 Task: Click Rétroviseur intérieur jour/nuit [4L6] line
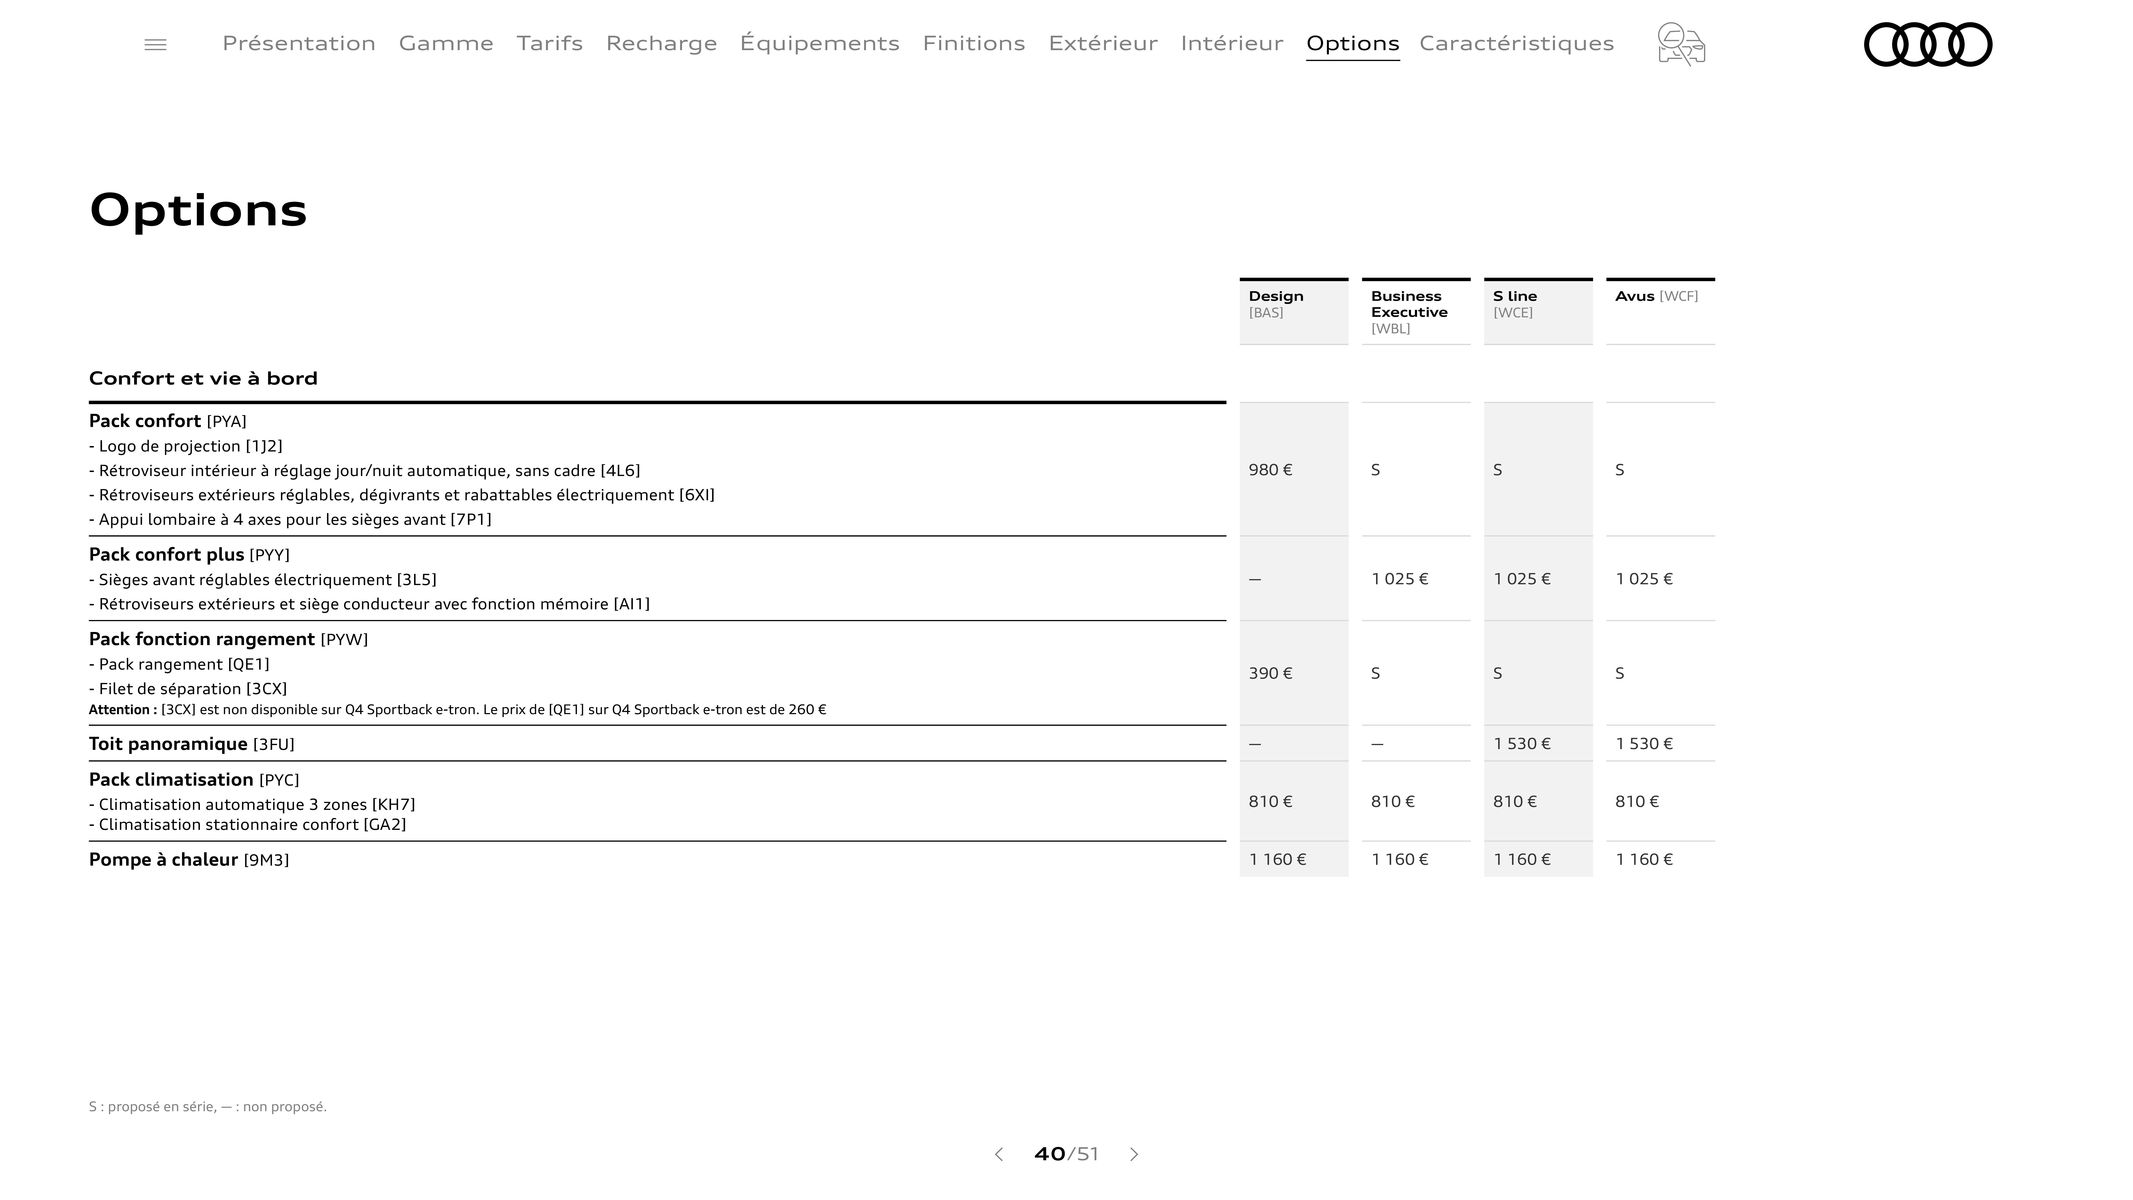coord(365,471)
